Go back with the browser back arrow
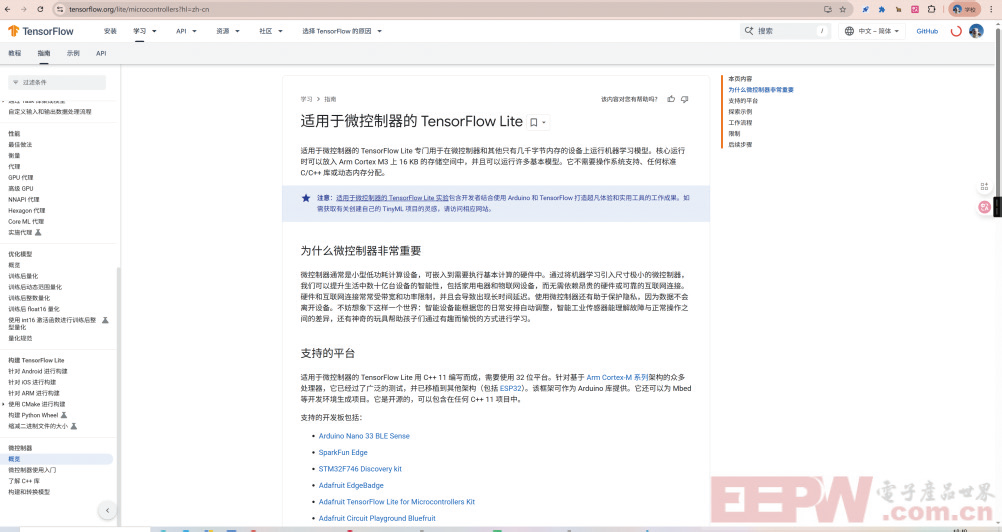Screen dimensions: 1002x532 click(8, 9)
